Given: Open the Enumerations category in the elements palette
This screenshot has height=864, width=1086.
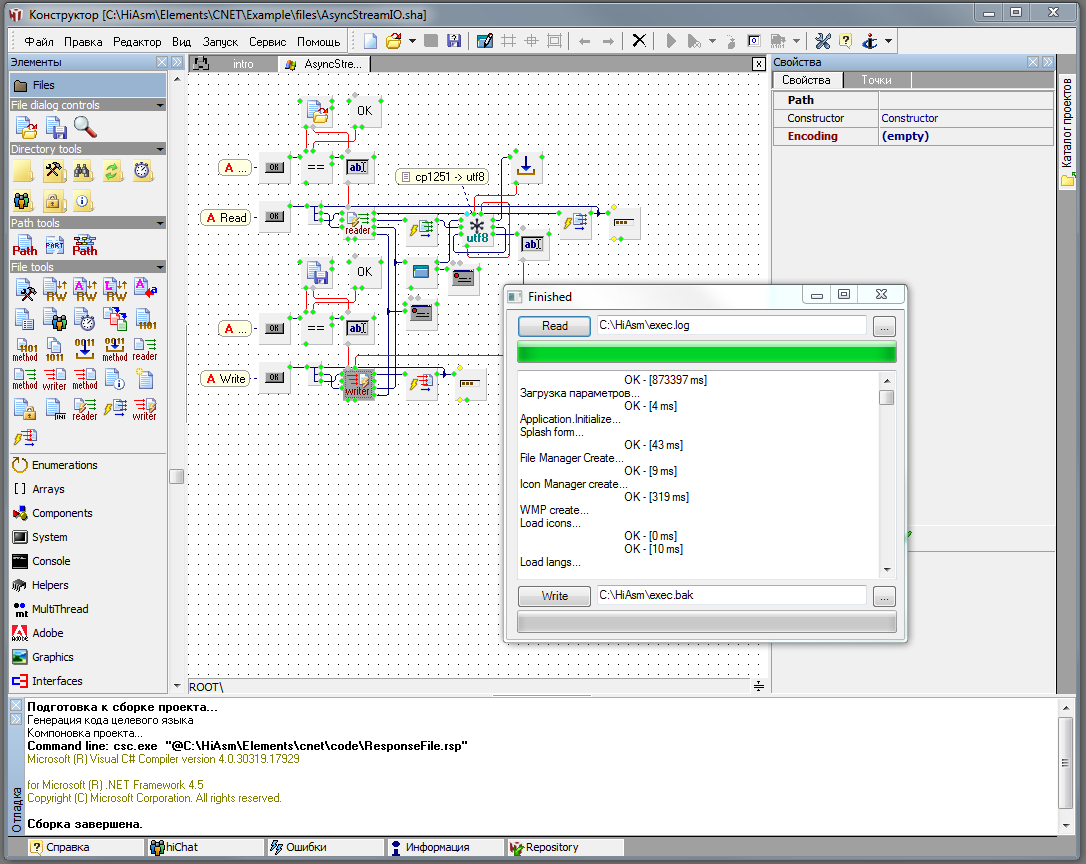Looking at the screenshot, I should point(64,465).
